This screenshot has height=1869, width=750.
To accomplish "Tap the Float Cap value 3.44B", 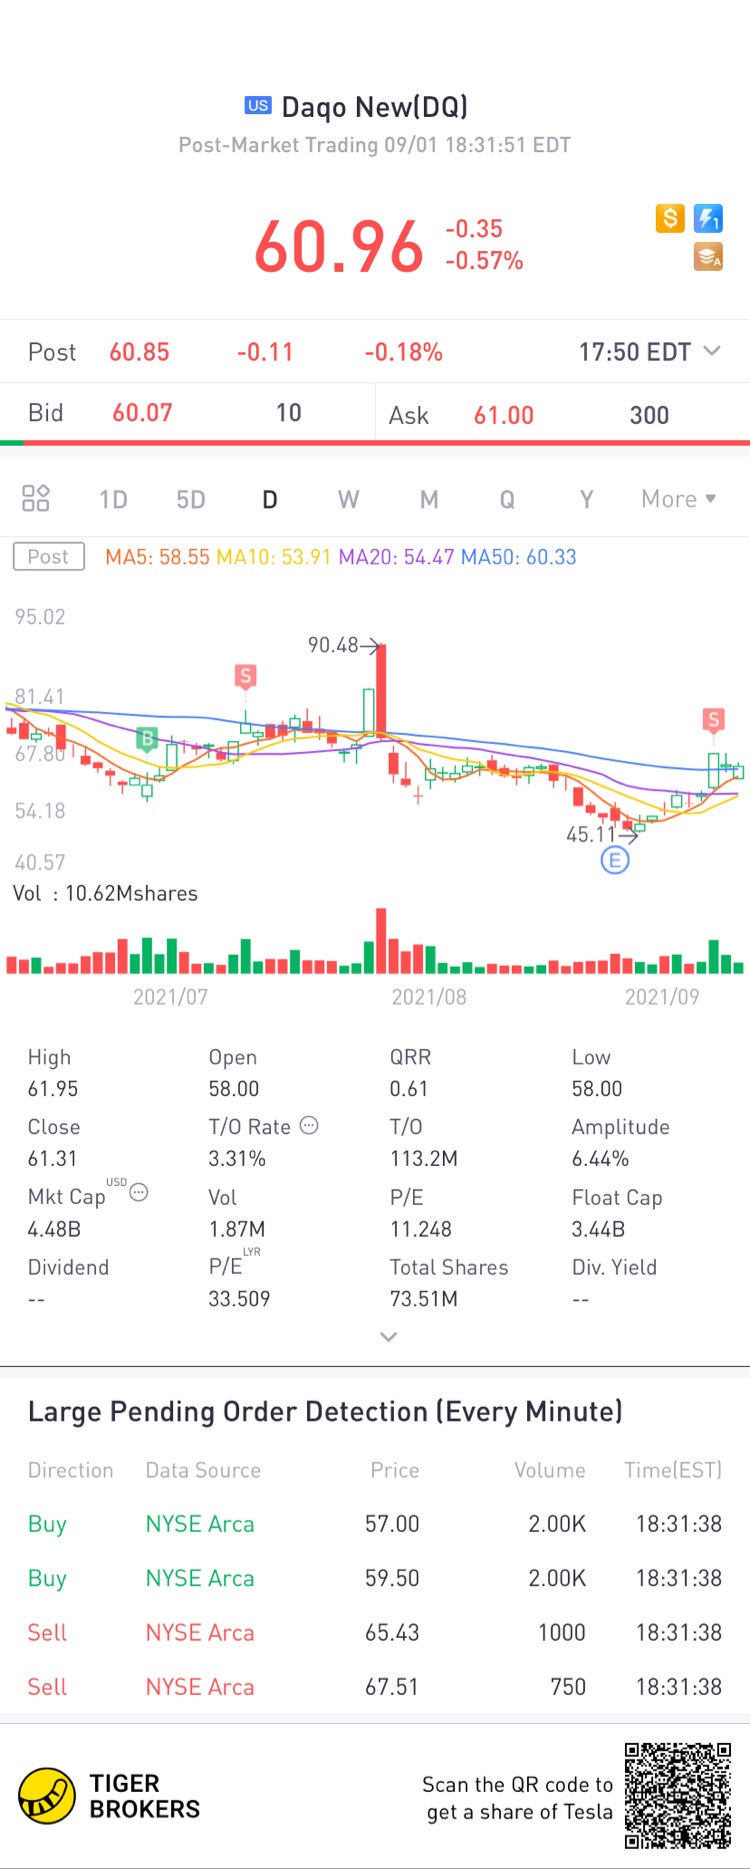I will (598, 1229).
